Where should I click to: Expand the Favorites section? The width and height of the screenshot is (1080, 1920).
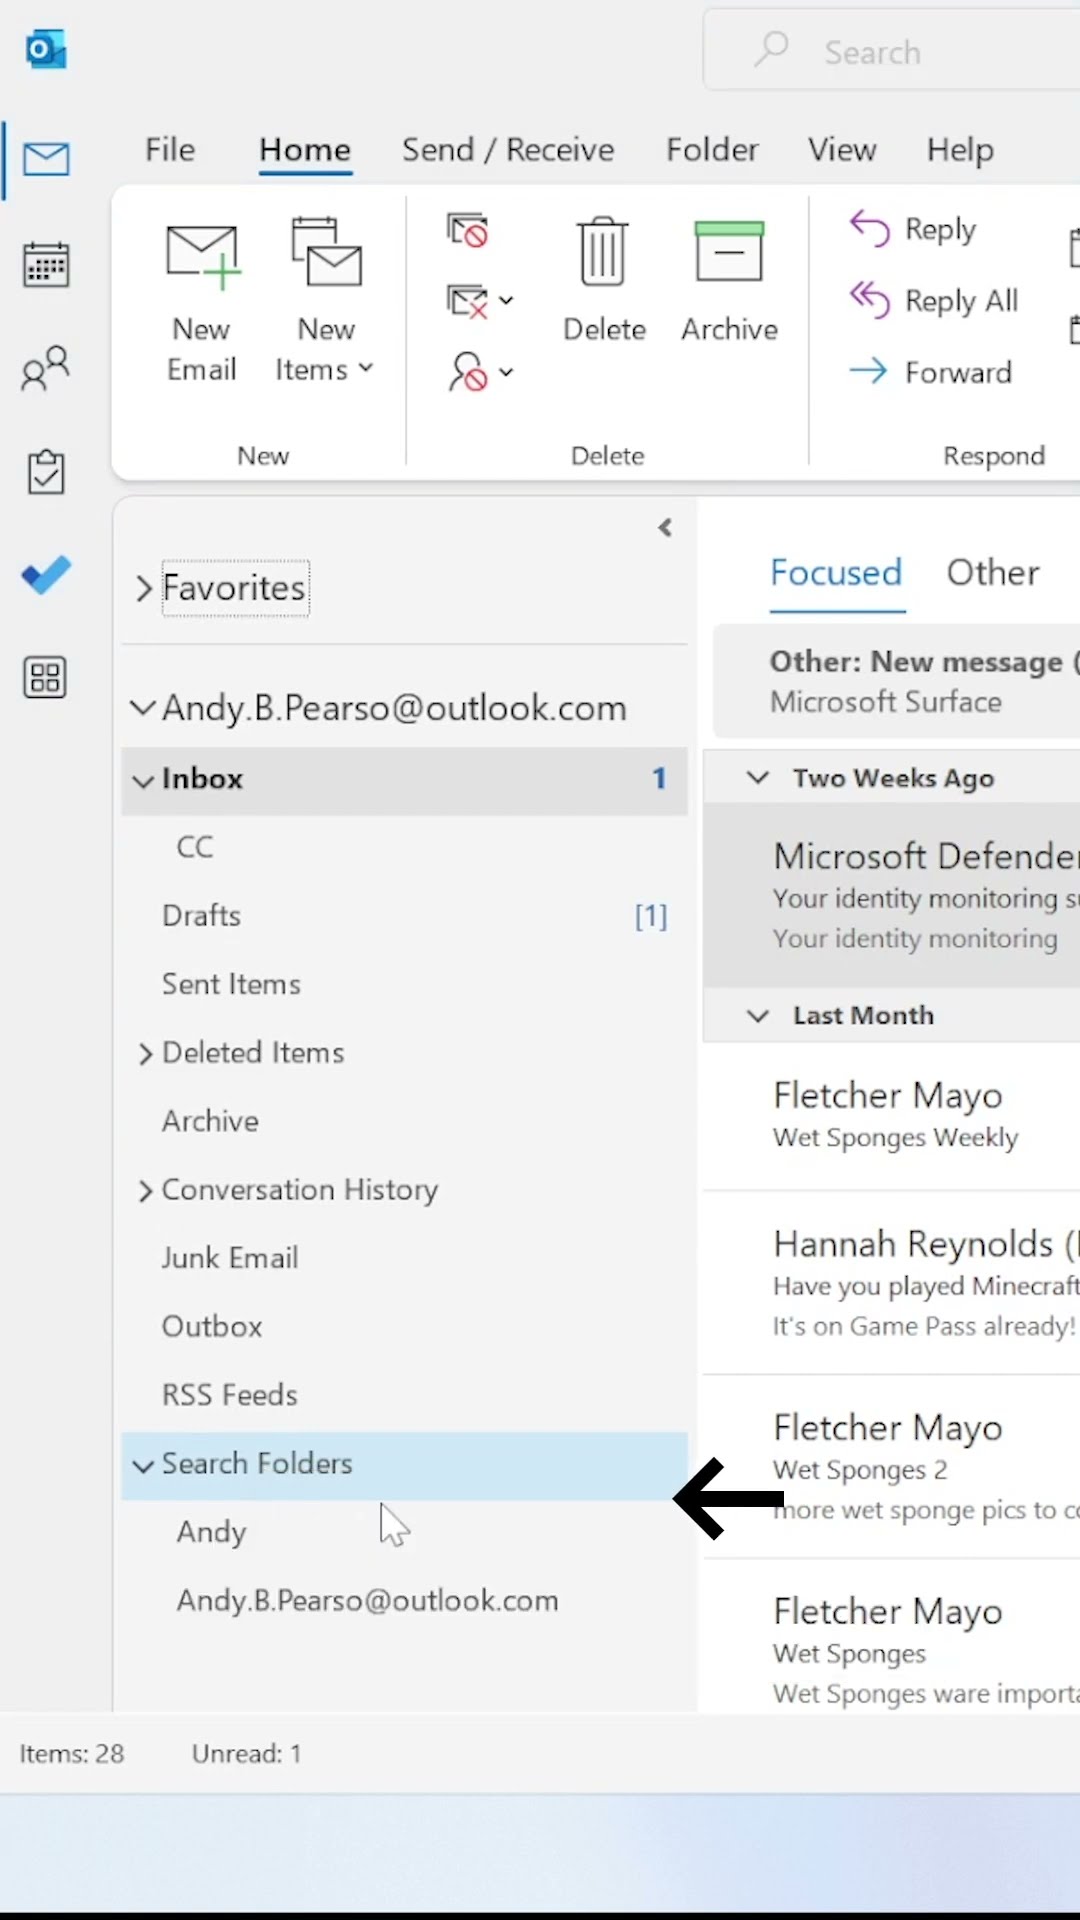144,588
